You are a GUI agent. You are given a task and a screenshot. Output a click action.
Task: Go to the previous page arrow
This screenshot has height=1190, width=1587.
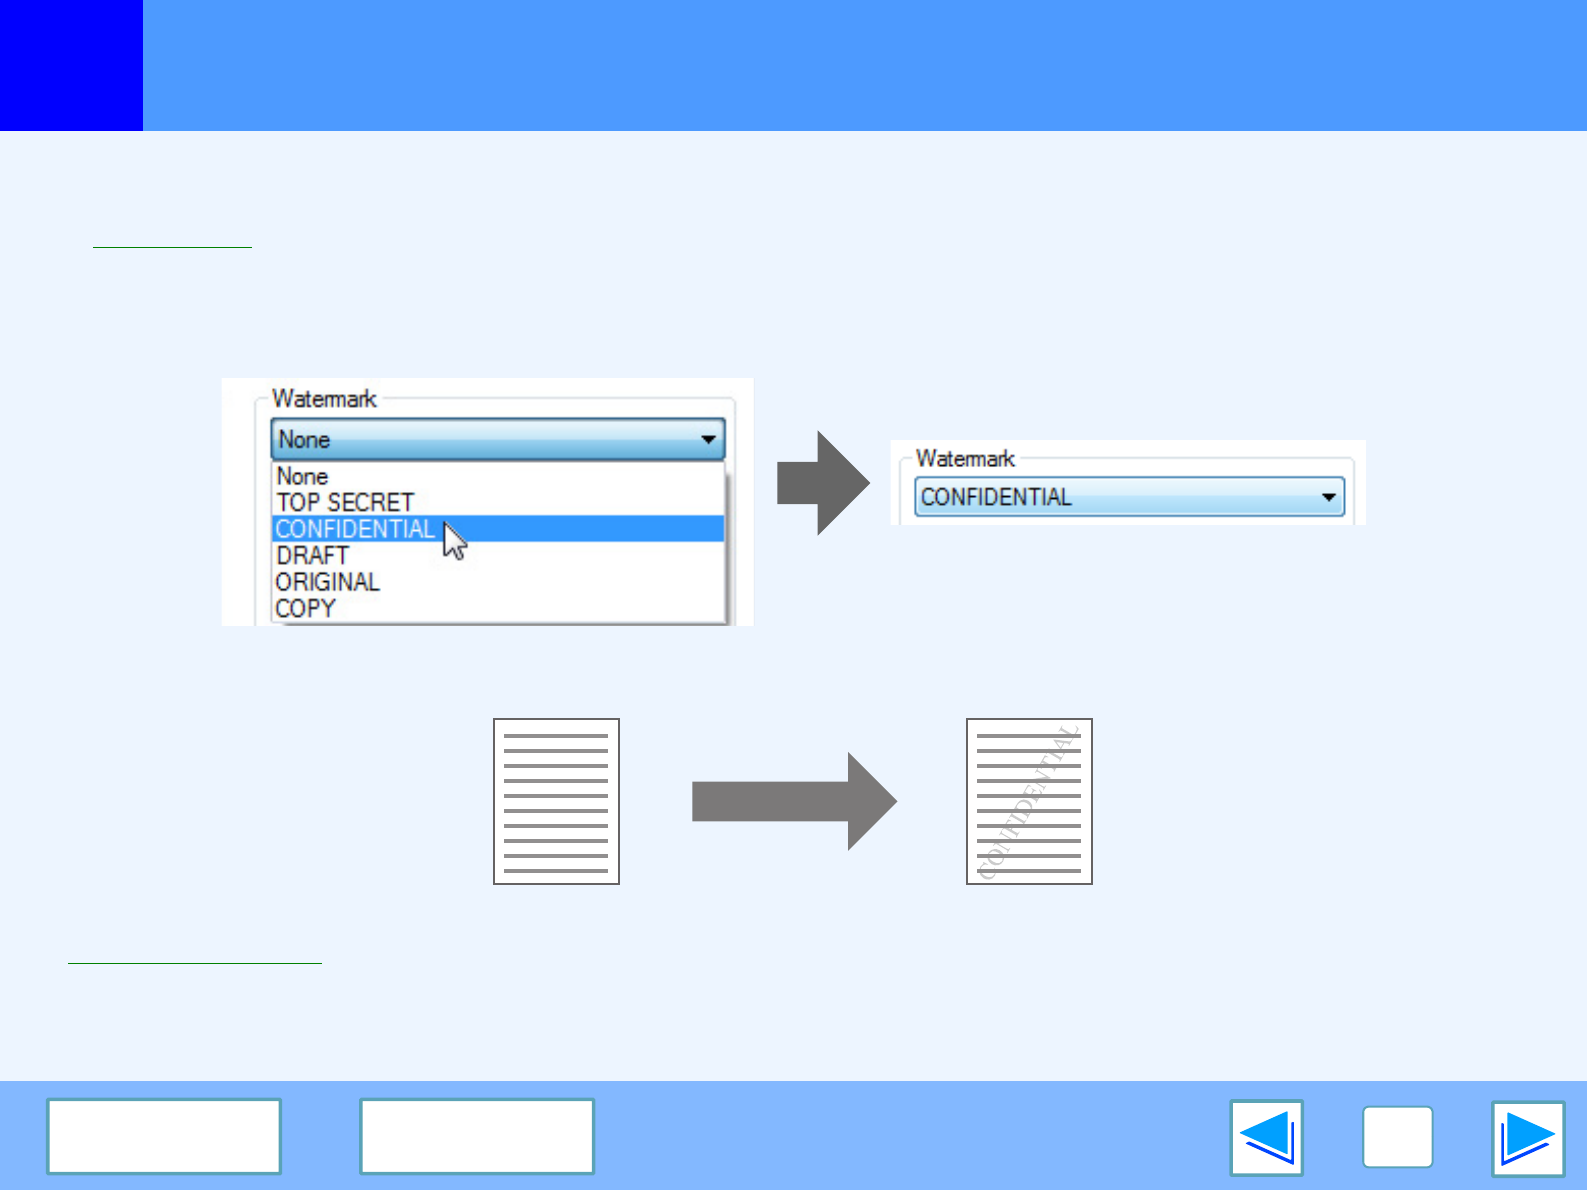click(x=1266, y=1137)
